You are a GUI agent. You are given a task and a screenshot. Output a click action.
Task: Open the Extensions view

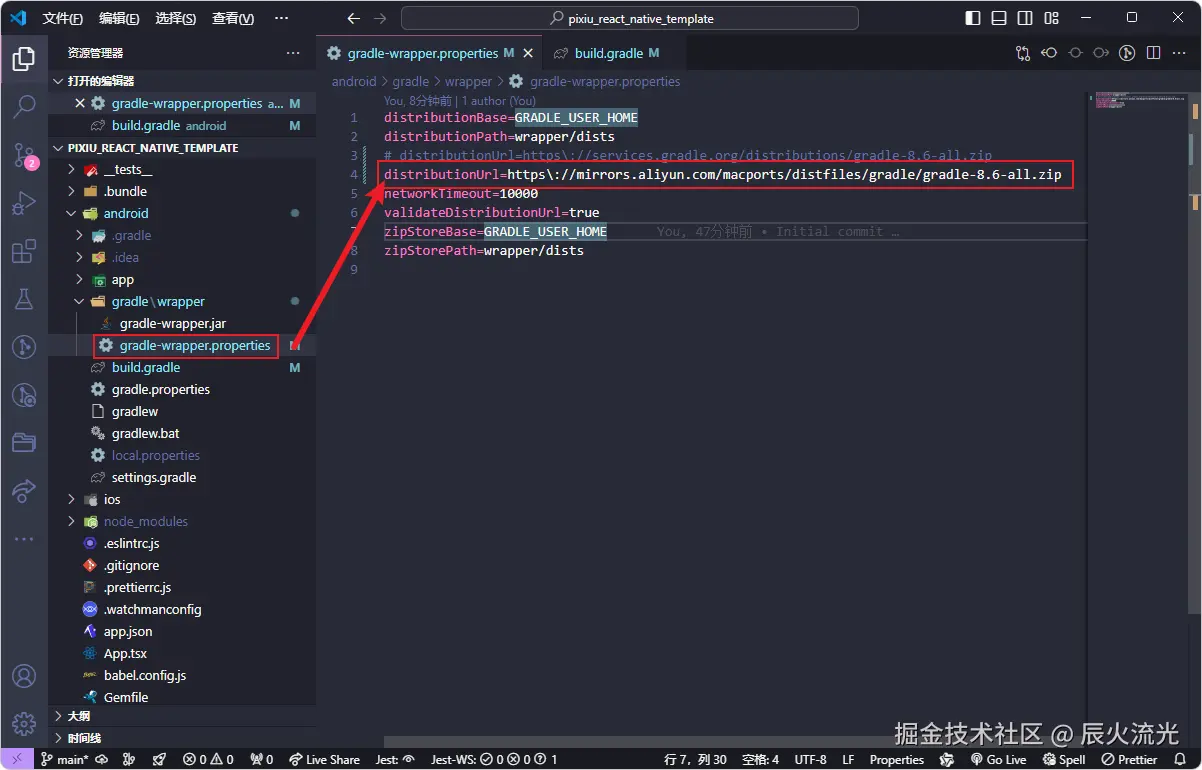tap(24, 251)
